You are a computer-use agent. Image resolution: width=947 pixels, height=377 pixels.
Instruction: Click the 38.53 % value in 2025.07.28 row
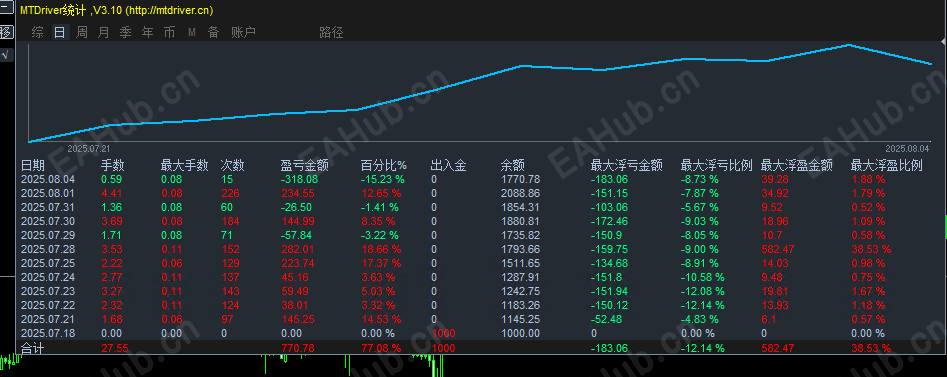871,249
